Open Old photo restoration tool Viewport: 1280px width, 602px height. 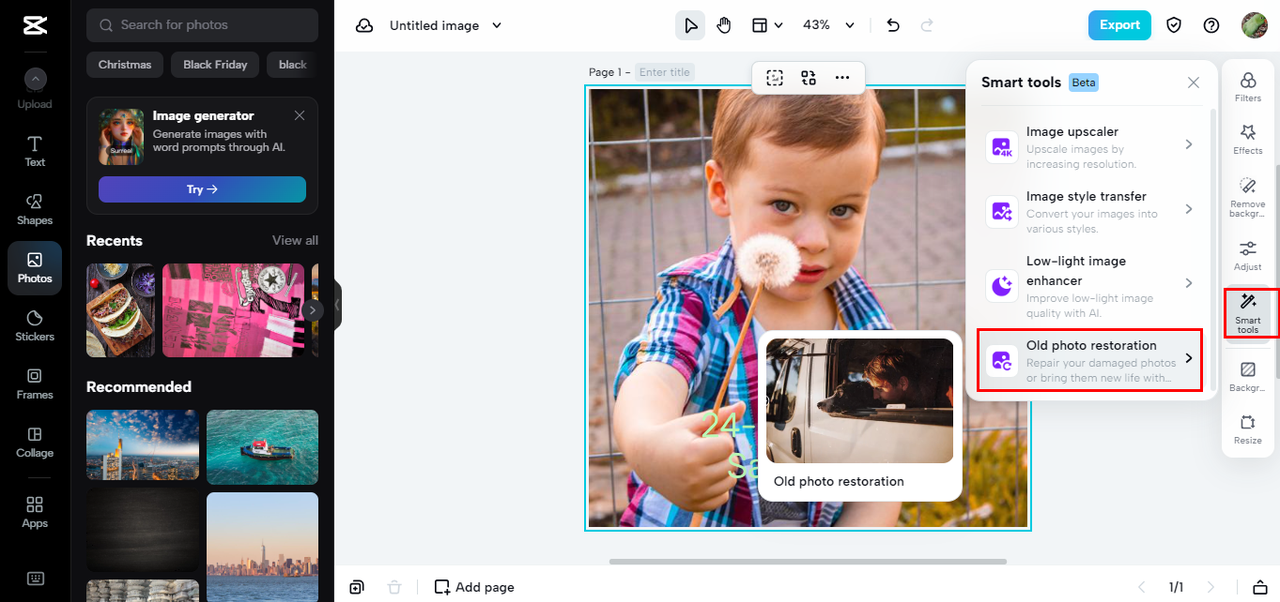[x=1090, y=360]
